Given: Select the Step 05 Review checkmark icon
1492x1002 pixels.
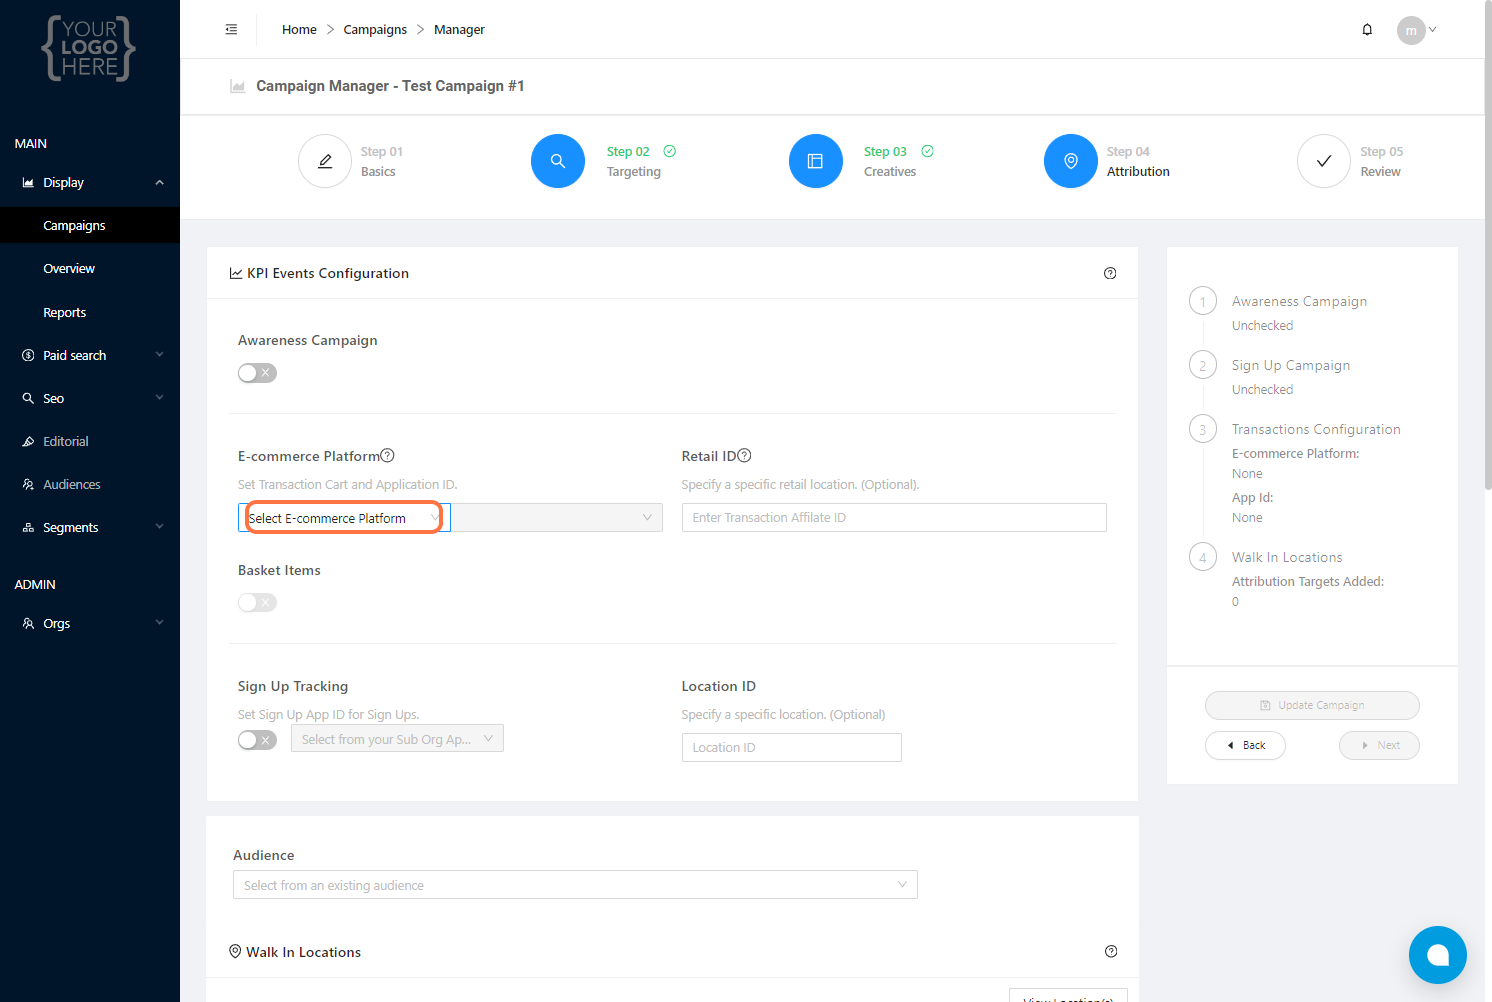Looking at the screenshot, I should (x=1324, y=161).
